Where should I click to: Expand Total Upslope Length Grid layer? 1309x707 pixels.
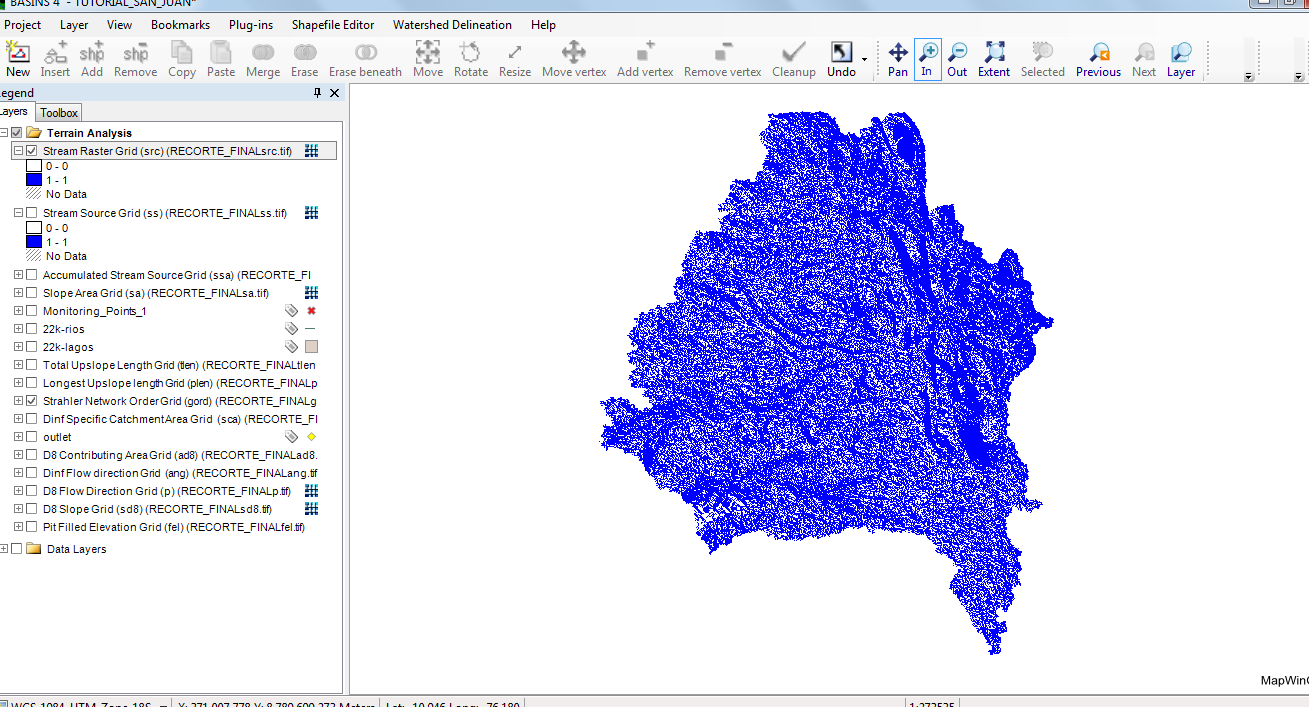(x=18, y=365)
